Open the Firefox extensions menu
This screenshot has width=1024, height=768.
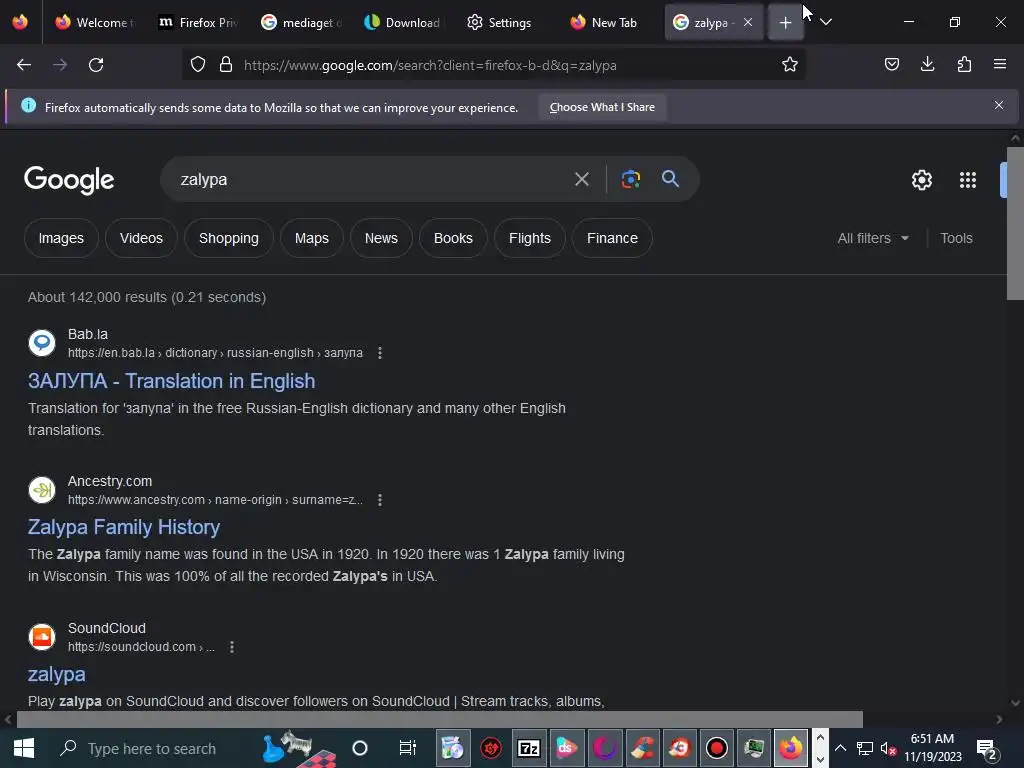pos(964,65)
